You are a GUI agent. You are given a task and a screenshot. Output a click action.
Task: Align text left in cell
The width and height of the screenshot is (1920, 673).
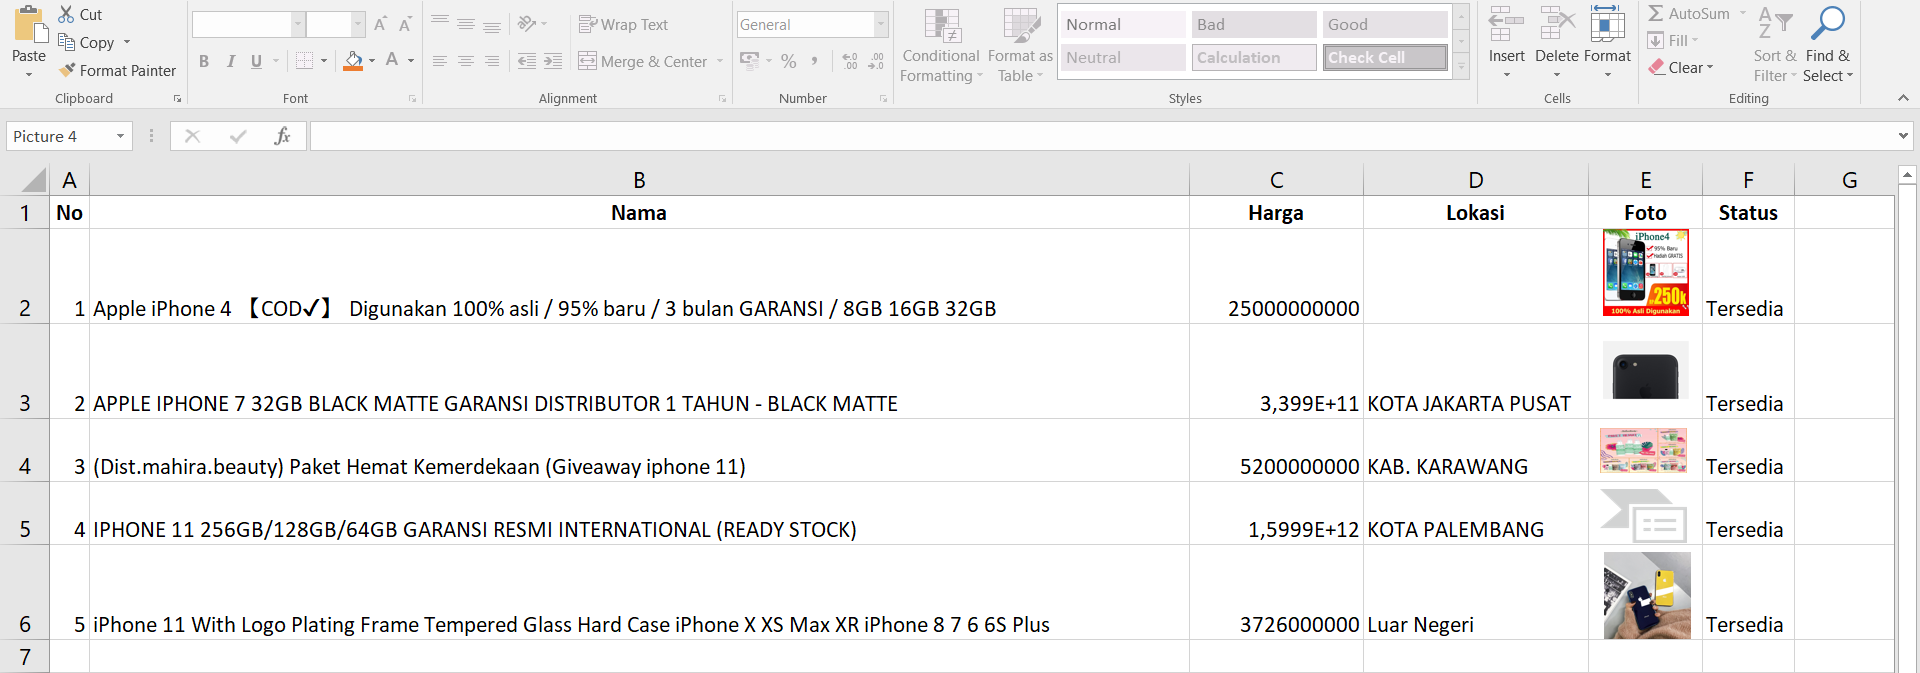point(440,61)
